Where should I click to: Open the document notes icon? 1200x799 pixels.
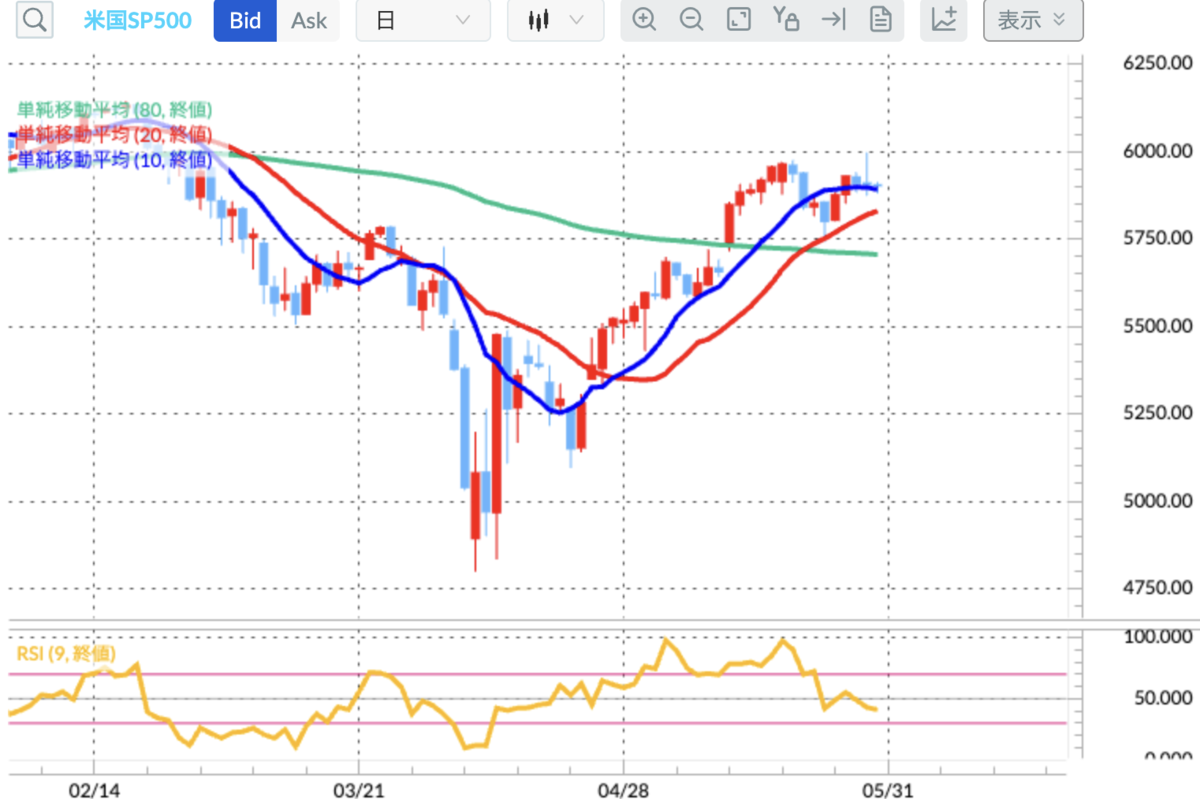pyautogui.click(x=880, y=20)
